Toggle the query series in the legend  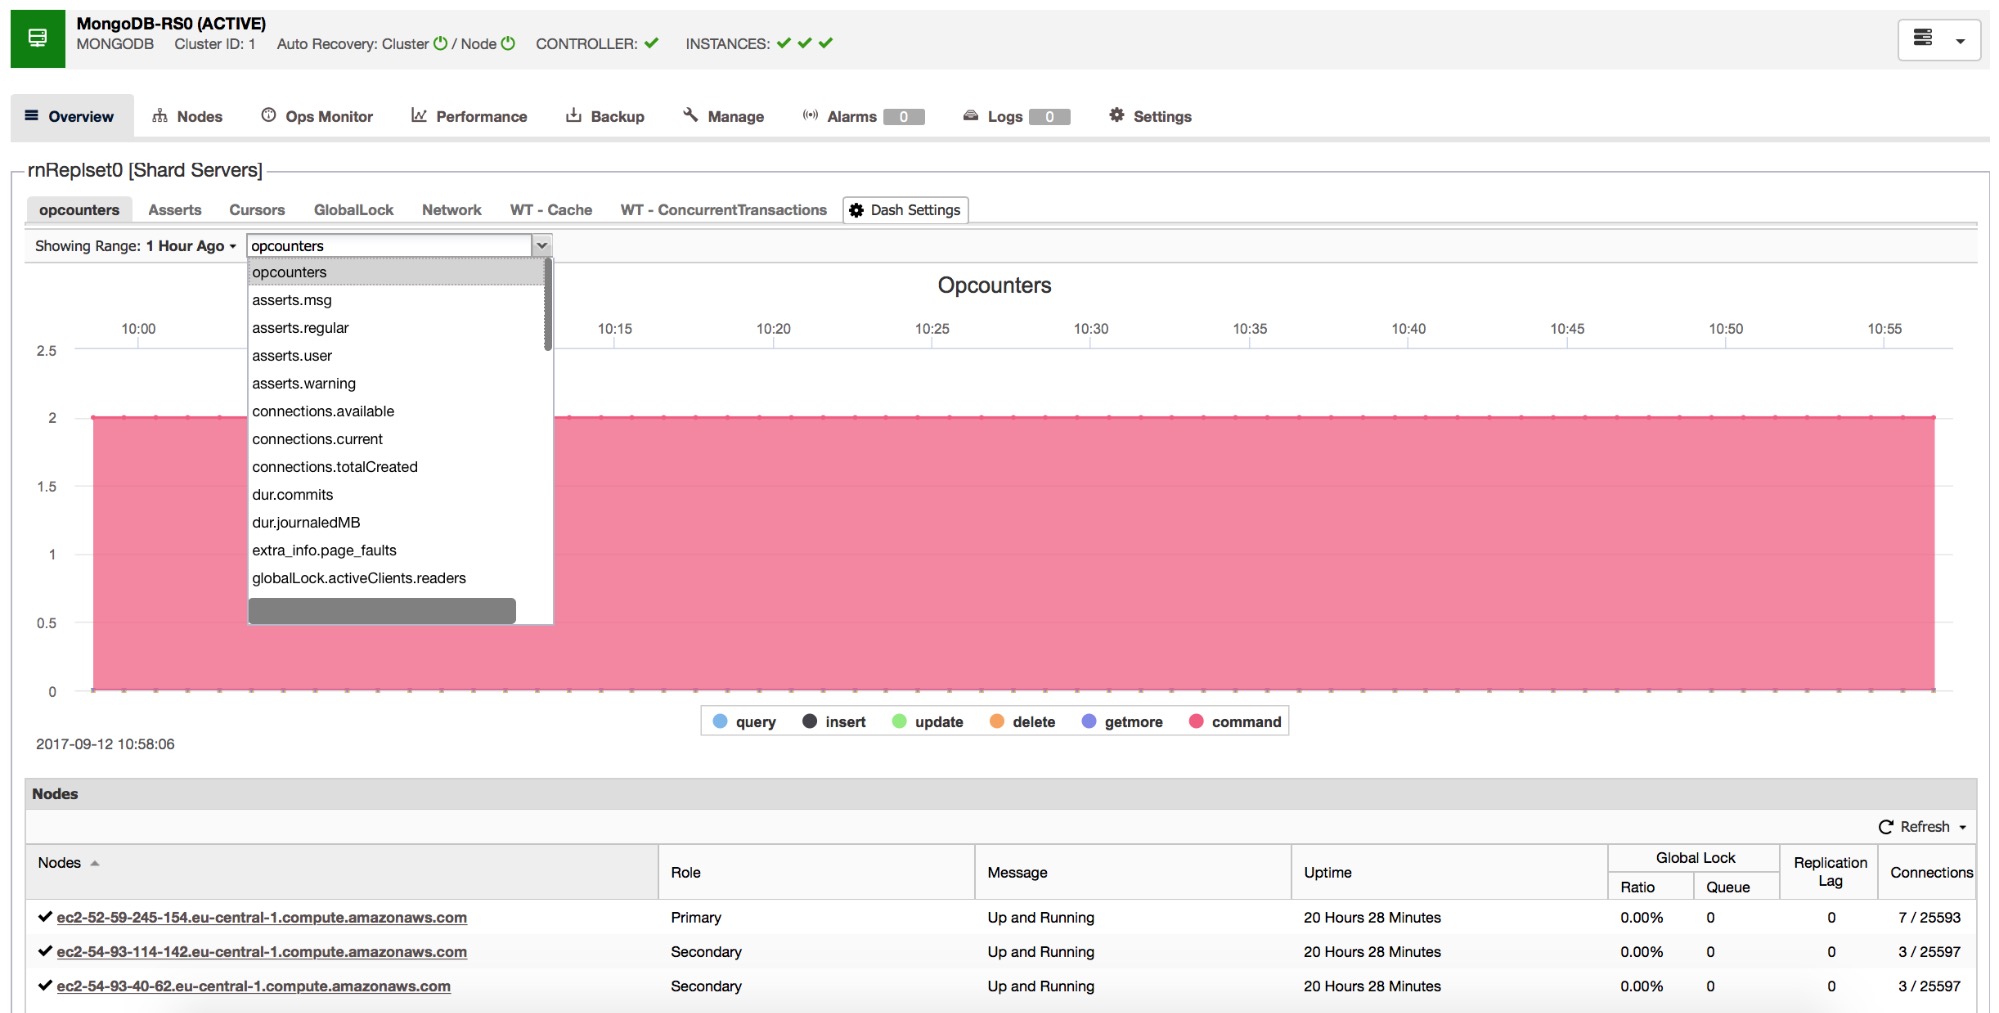pyautogui.click(x=745, y=722)
